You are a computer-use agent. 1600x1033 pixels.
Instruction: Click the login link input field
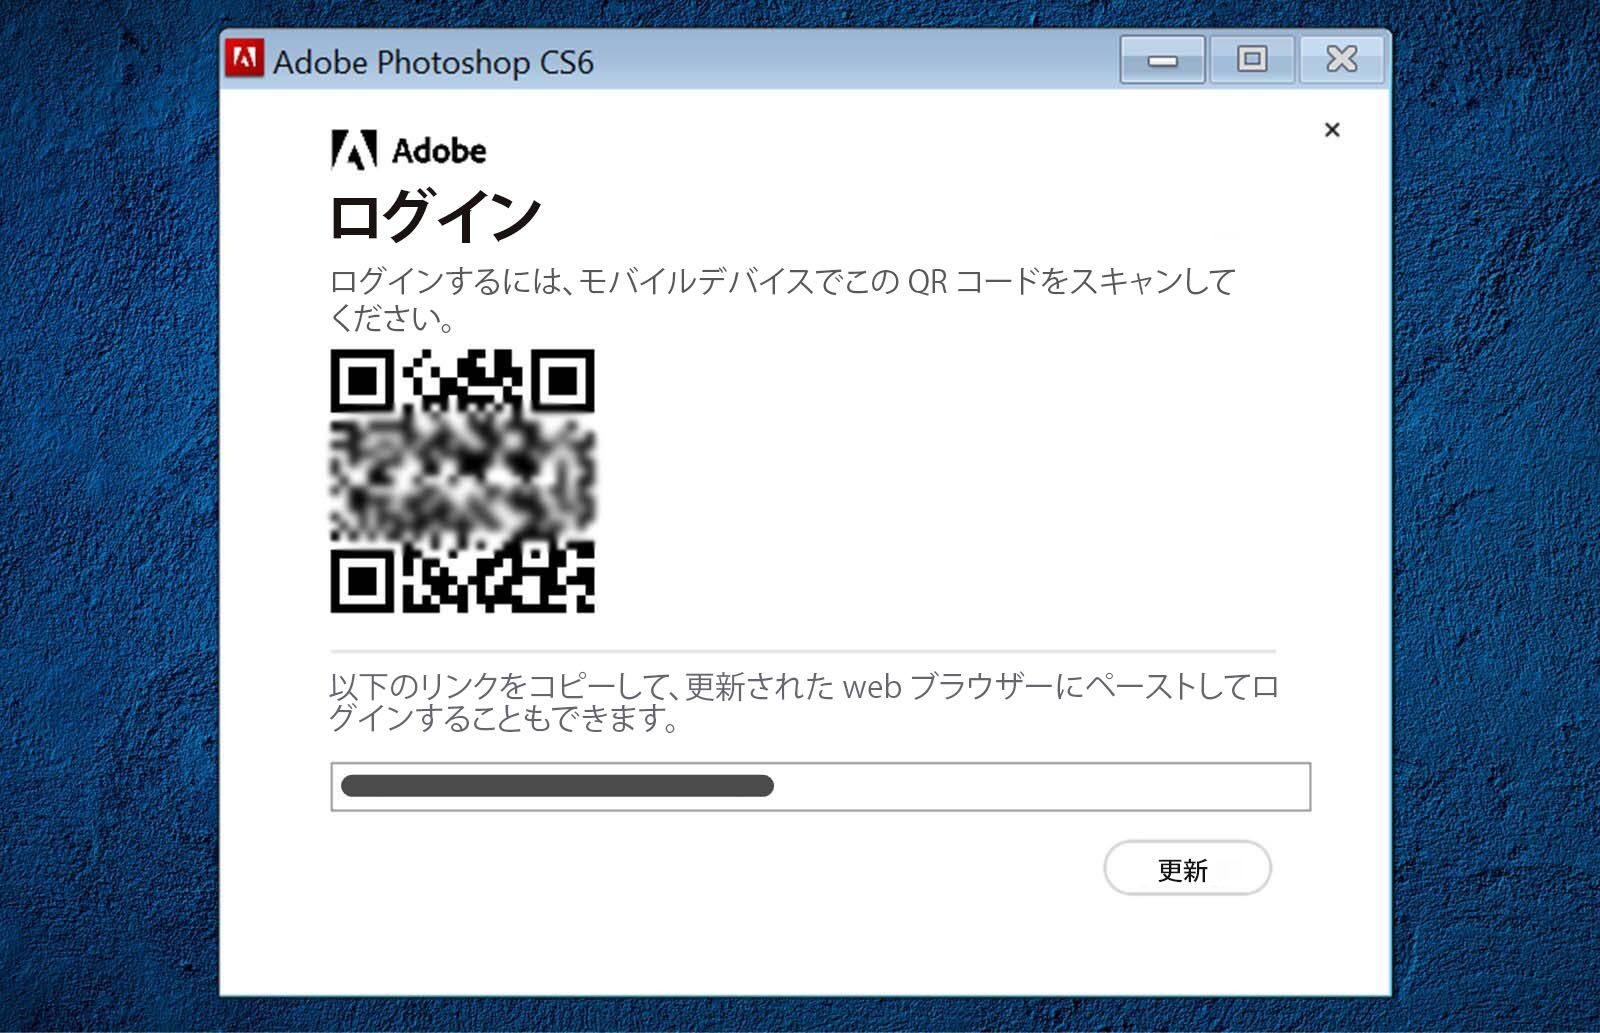pos(820,786)
